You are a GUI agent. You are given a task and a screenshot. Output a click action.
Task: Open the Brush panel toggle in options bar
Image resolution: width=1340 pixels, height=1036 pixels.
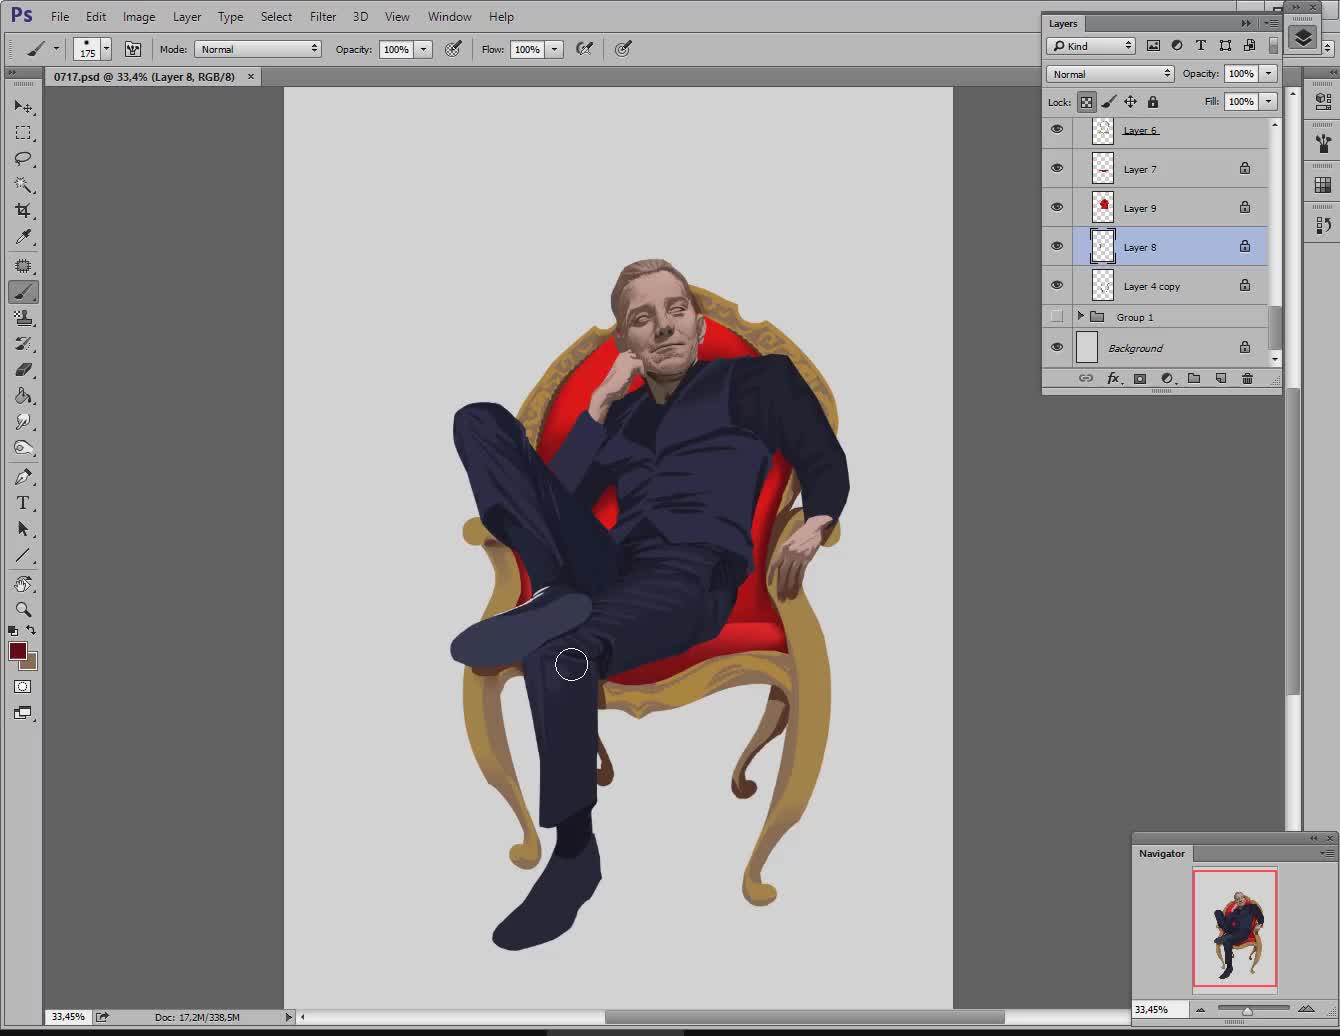[x=133, y=49]
